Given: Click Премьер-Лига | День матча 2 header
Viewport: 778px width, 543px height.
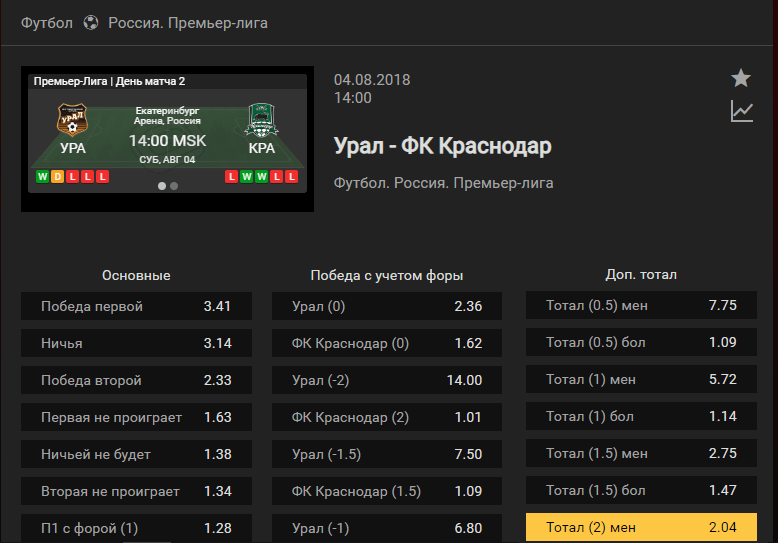Looking at the screenshot, I should pos(109,81).
